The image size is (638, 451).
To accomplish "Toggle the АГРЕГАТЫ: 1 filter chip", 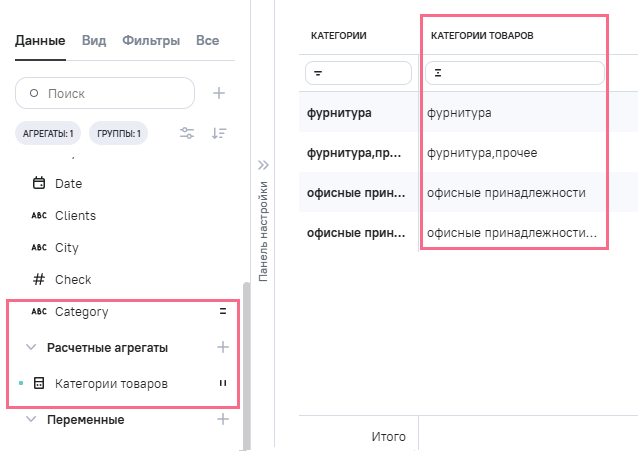I will point(48,133).
